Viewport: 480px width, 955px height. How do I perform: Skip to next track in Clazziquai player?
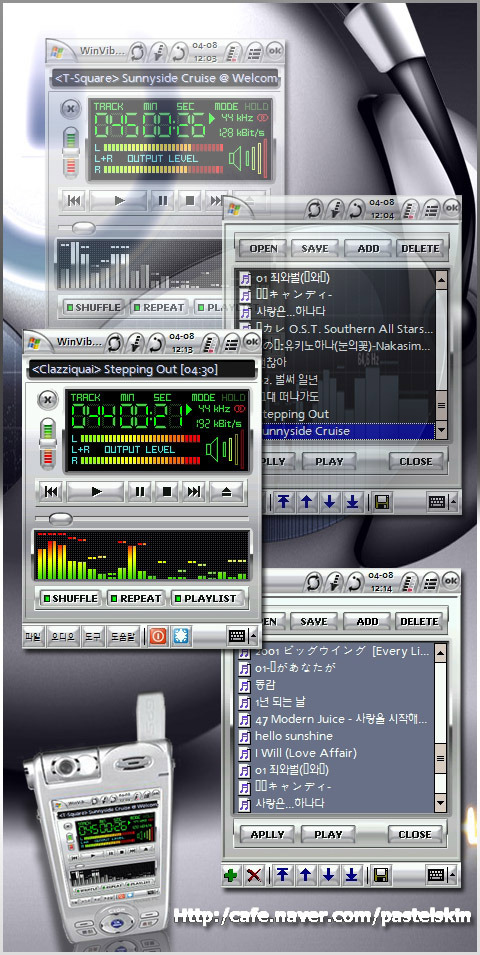pos(194,492)
